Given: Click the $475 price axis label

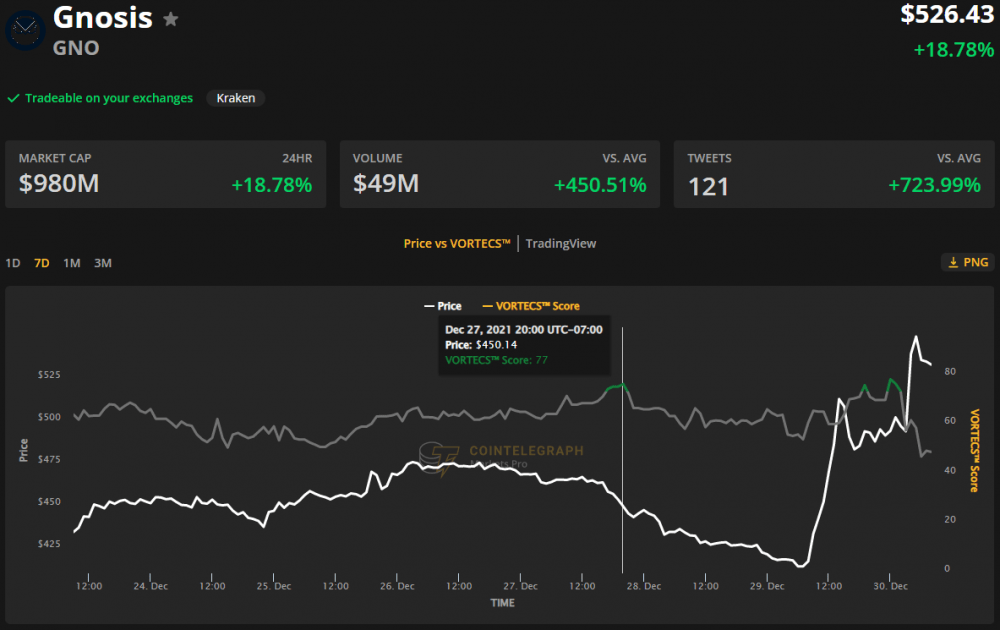Looking at the screenshot, I should tap(49, 459).
